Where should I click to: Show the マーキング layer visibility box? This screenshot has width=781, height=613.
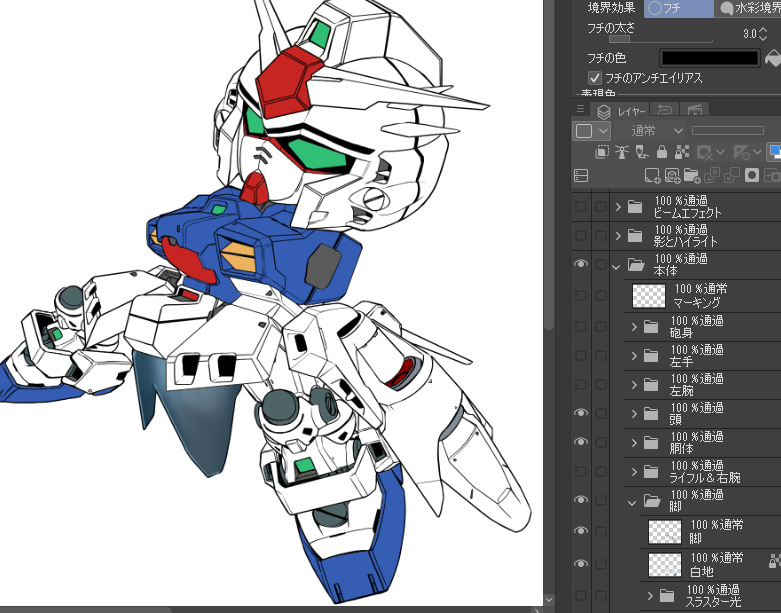(581, 296)
